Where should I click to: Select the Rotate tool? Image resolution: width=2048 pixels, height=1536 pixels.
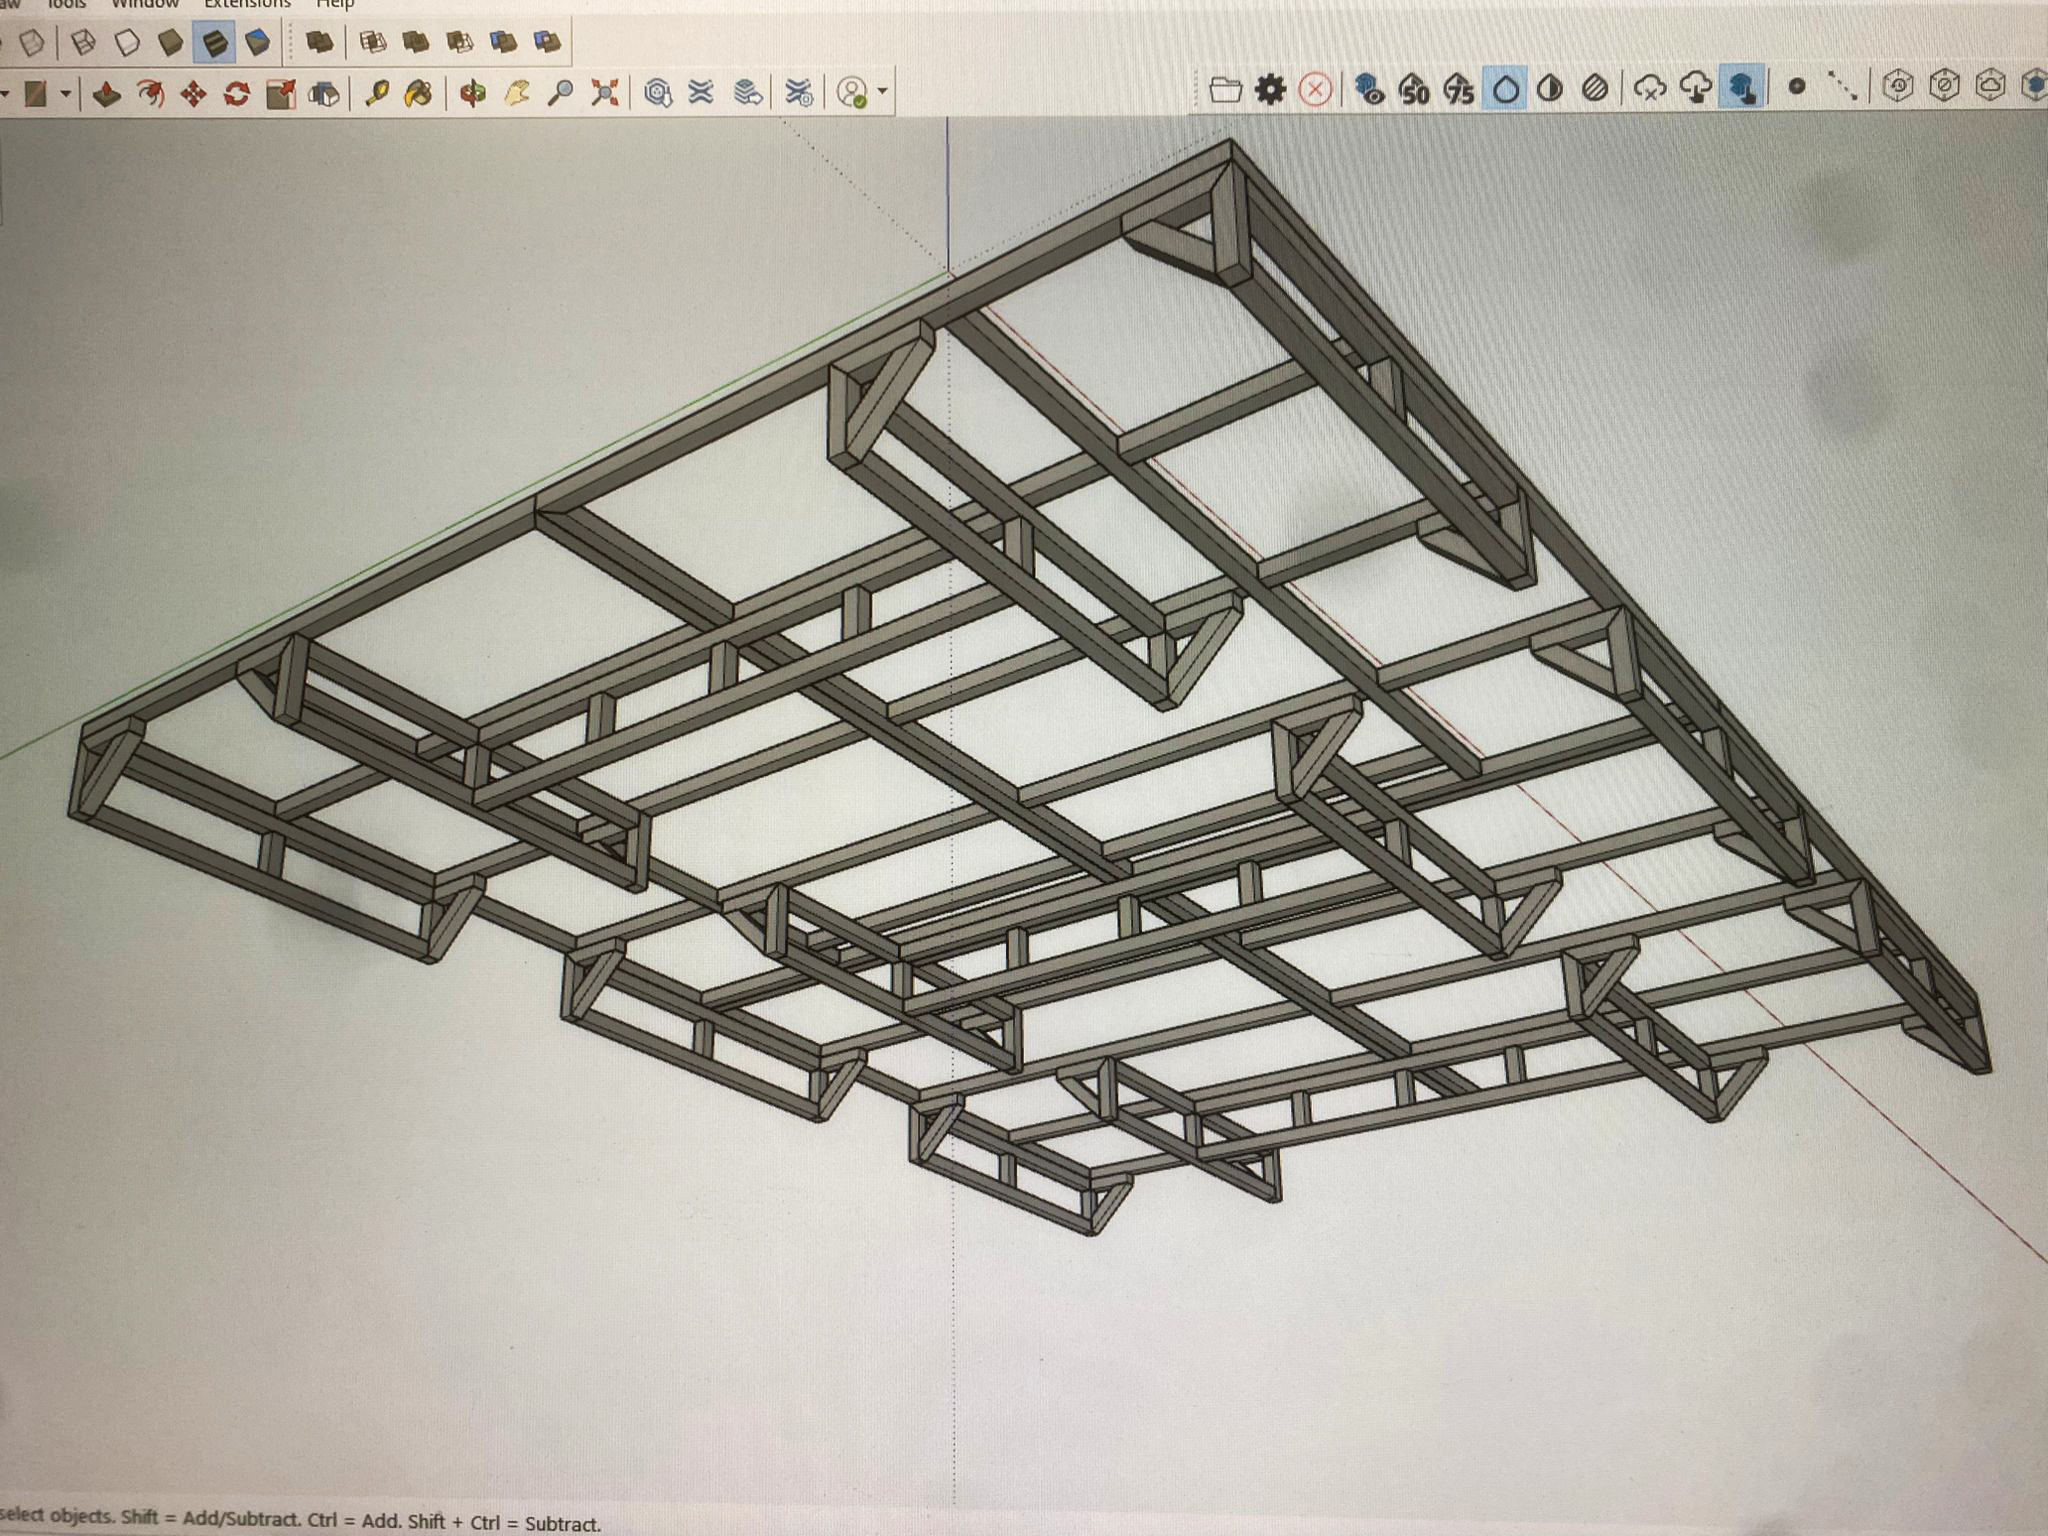237,94
